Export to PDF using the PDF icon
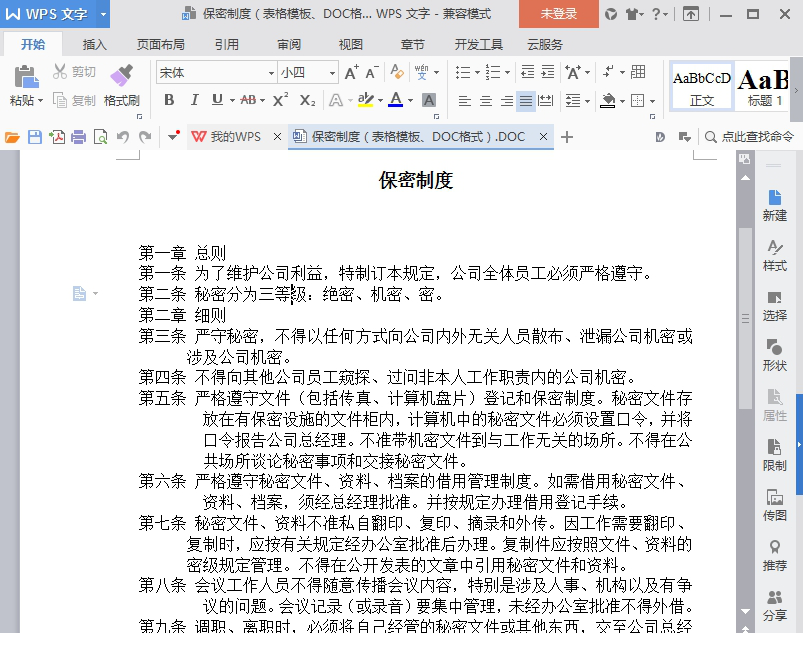The width and height of the screenshot is (803, 658). click(57, 137)
